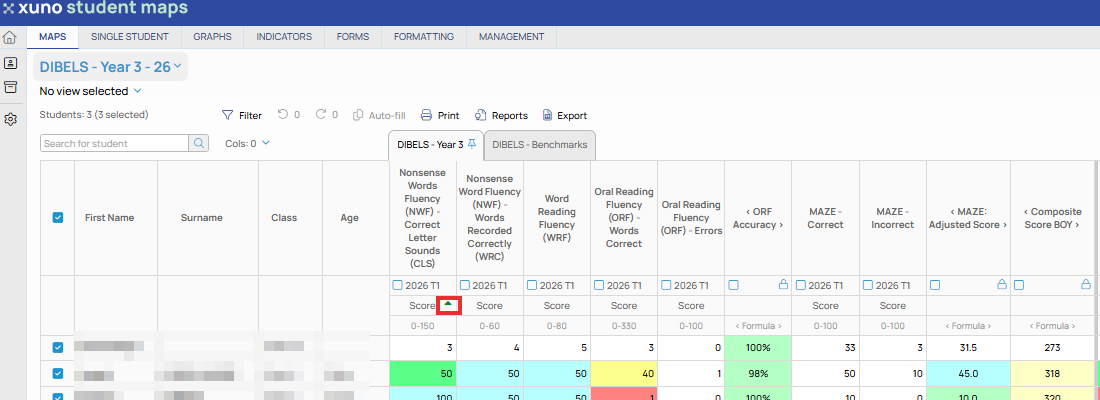Open the DIBELS - Year 3 - 26 map dropdown

pyautogui.click(x=110, y=67)
